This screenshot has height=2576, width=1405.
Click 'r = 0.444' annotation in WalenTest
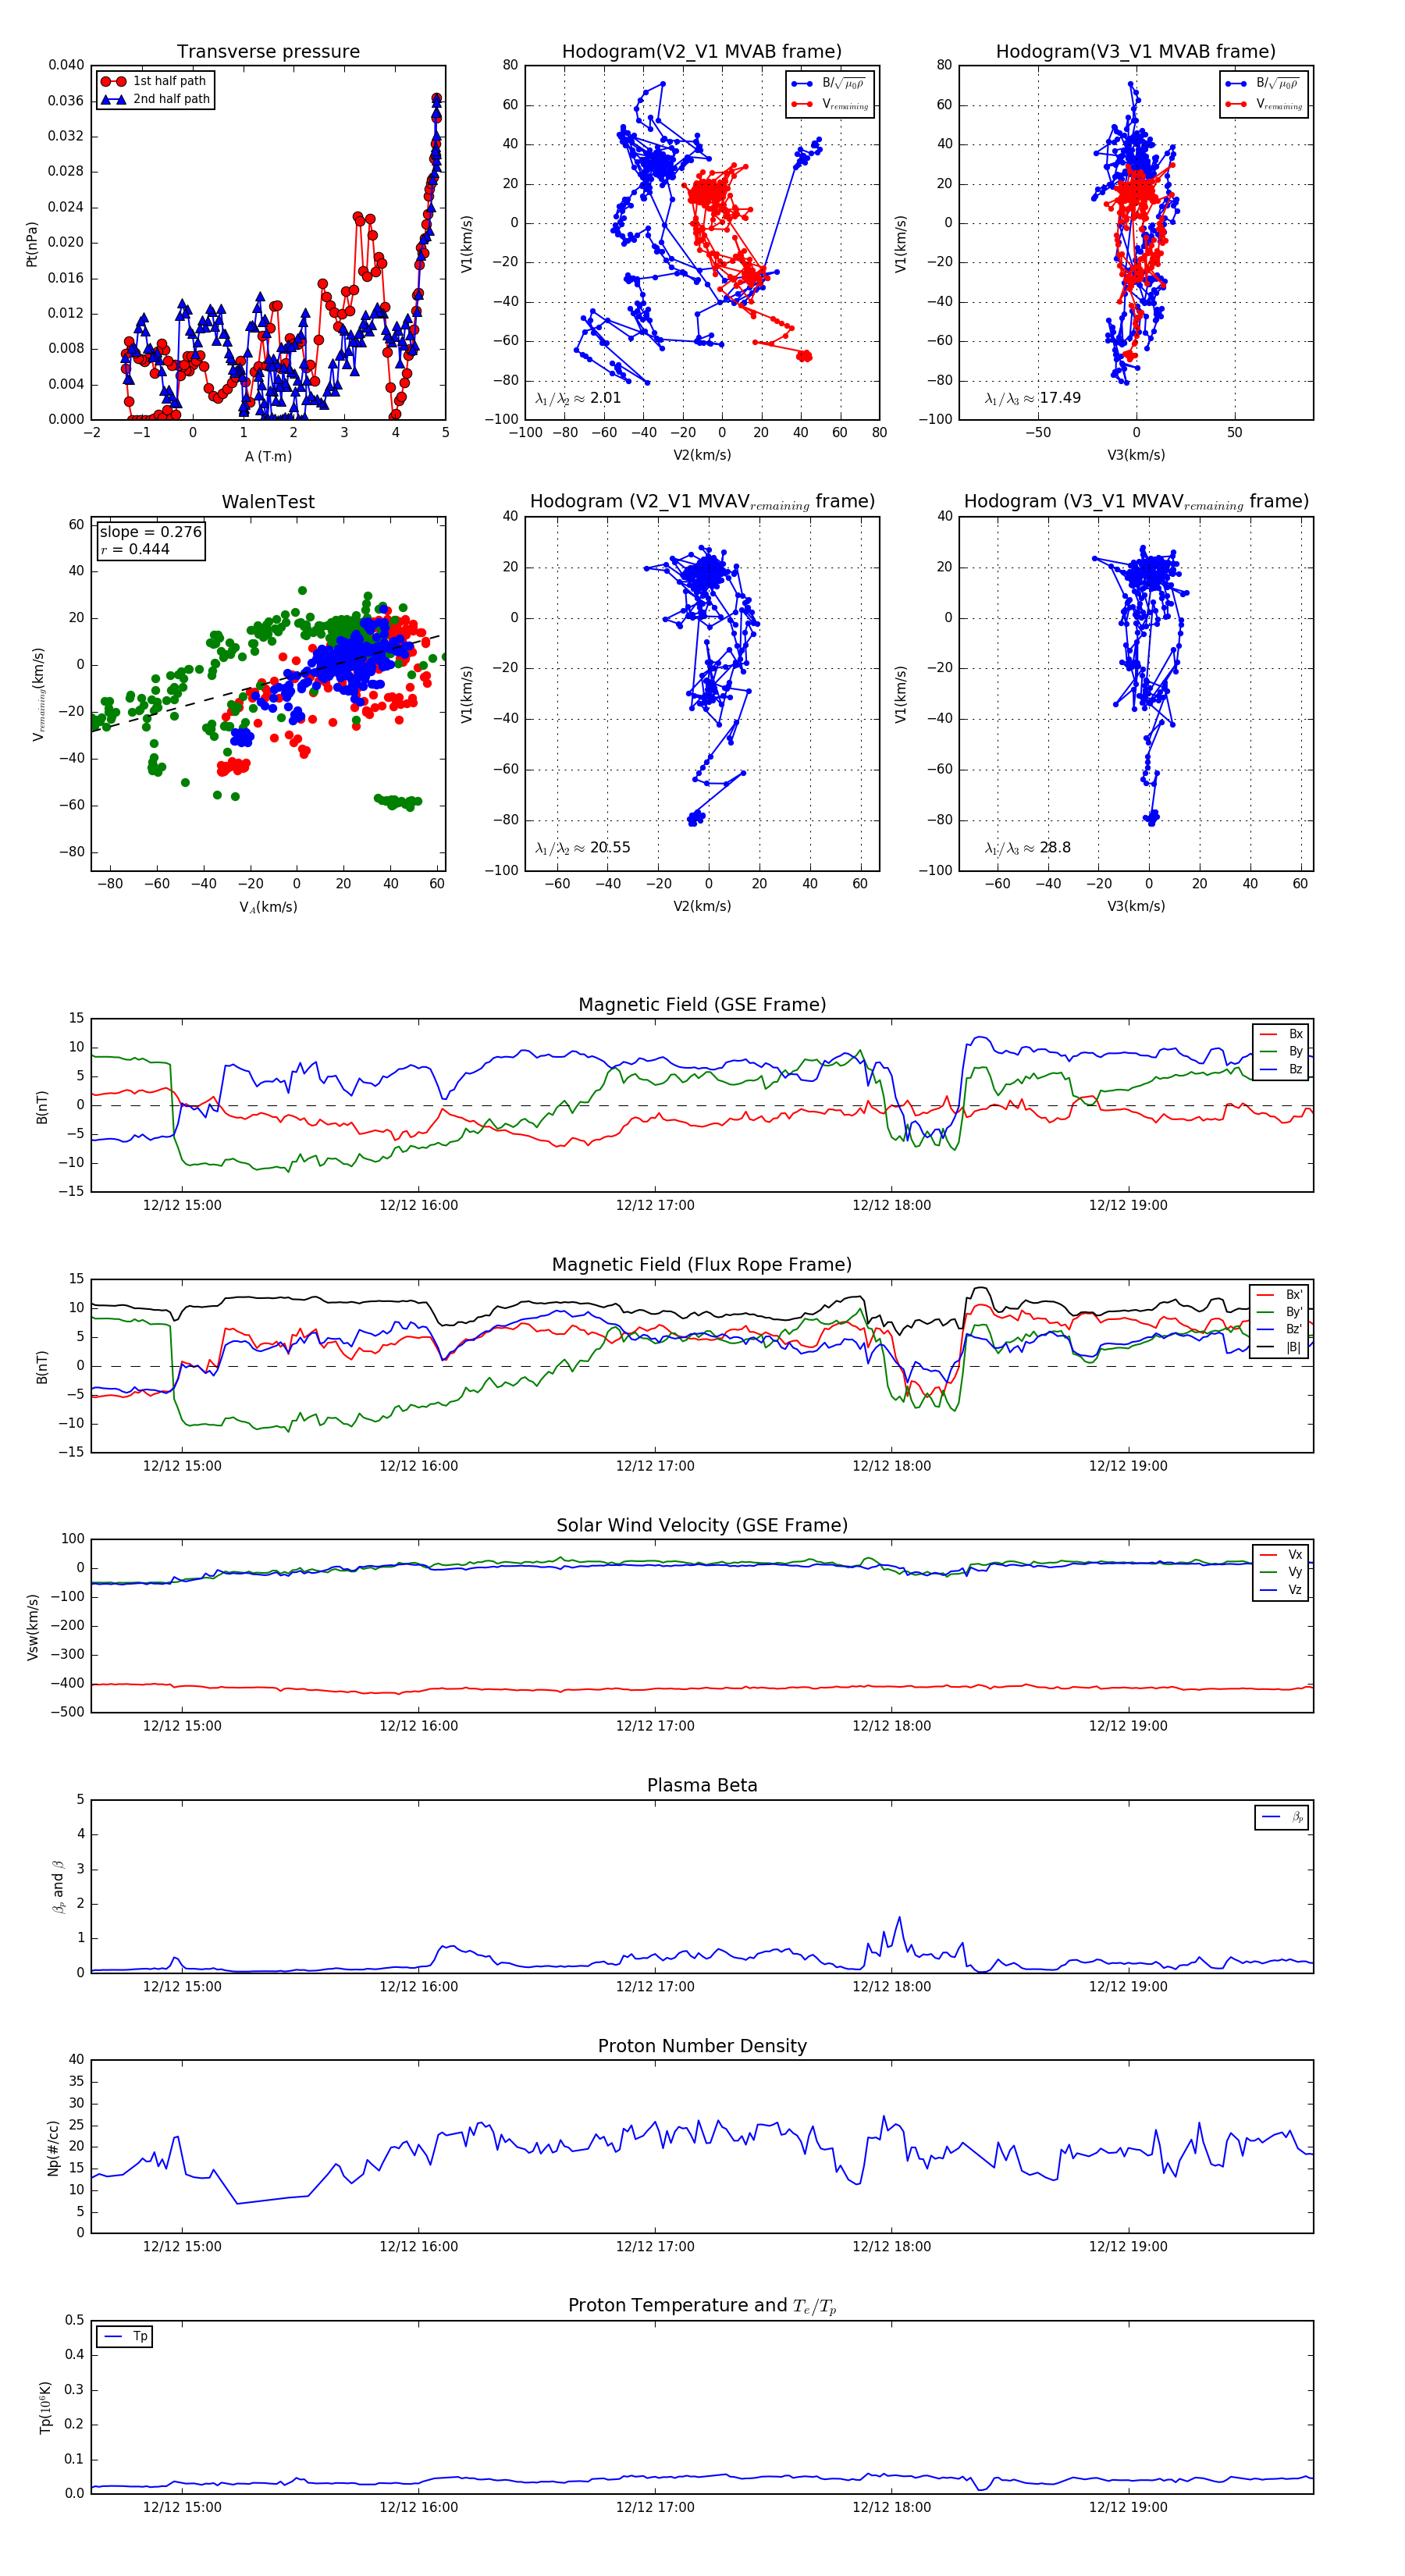[135, 549]
